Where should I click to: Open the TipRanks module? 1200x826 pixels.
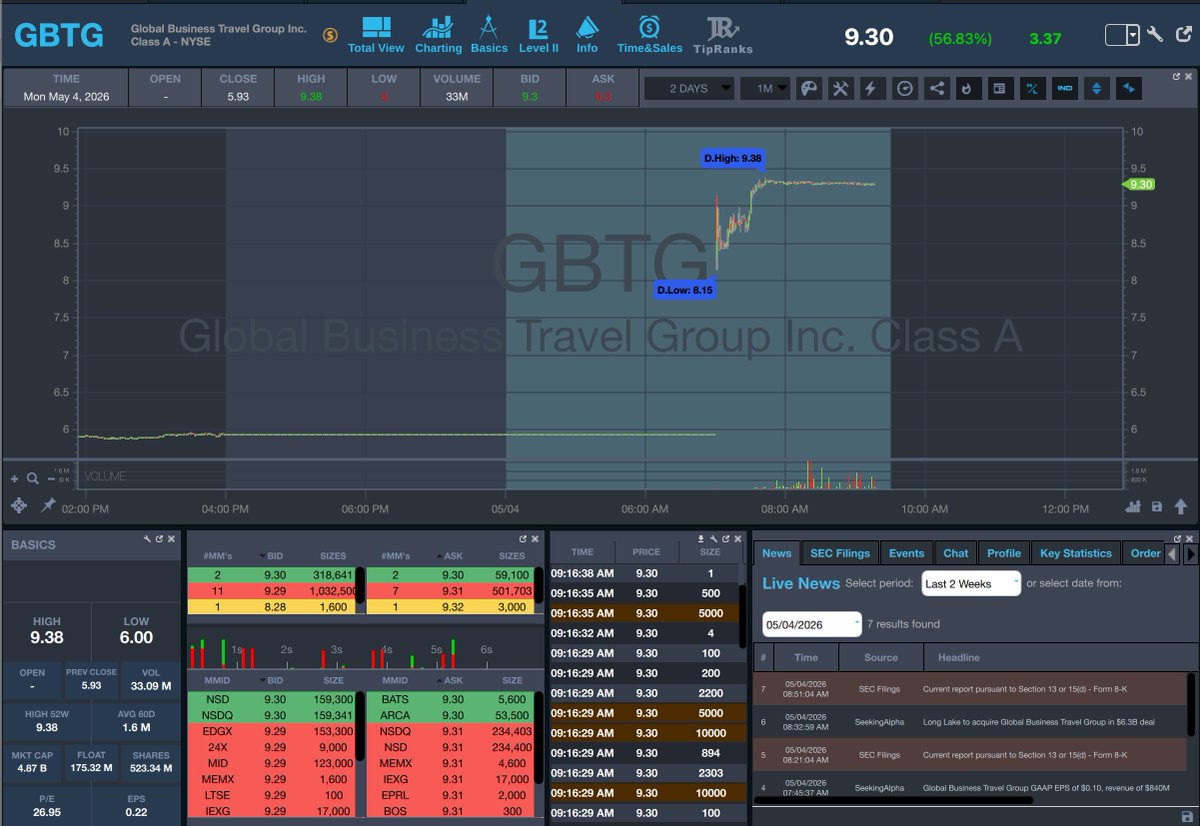722,34
